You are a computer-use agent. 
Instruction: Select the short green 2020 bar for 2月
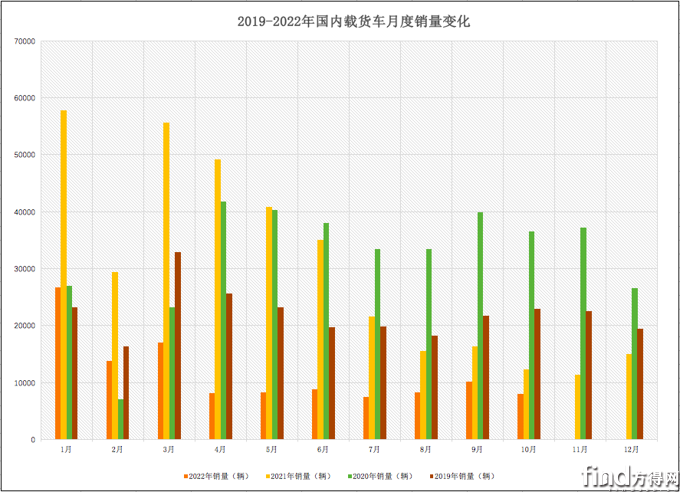pyautogui.click(x=121, y=419)
